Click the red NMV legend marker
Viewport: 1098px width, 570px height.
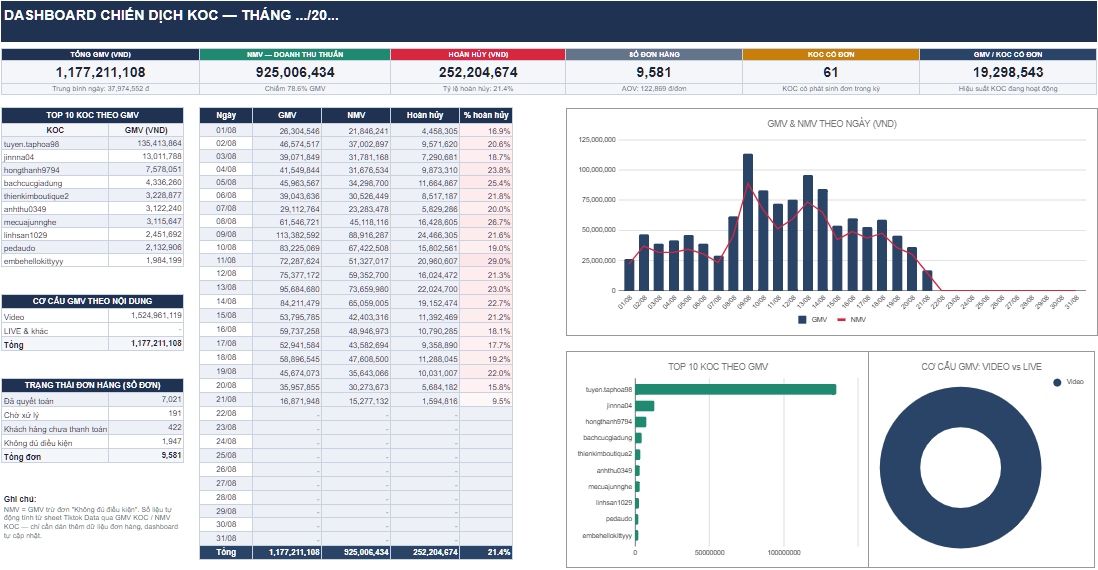(x=841, y=319)
